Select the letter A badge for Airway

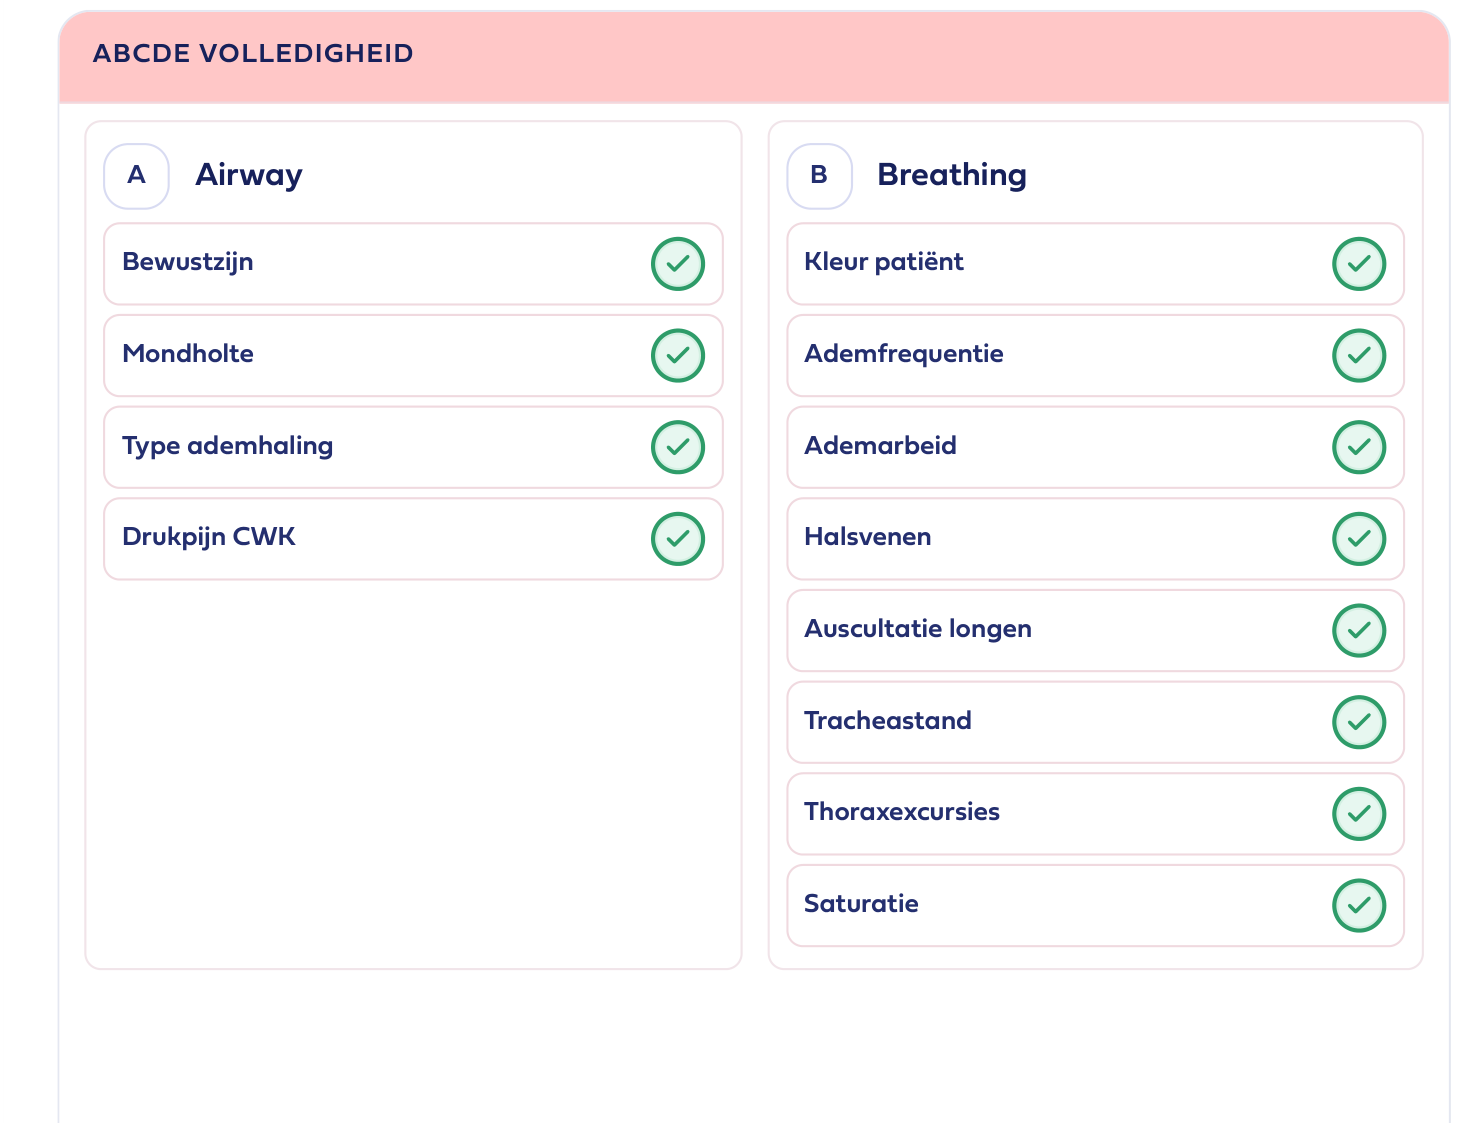click(137, 176)
